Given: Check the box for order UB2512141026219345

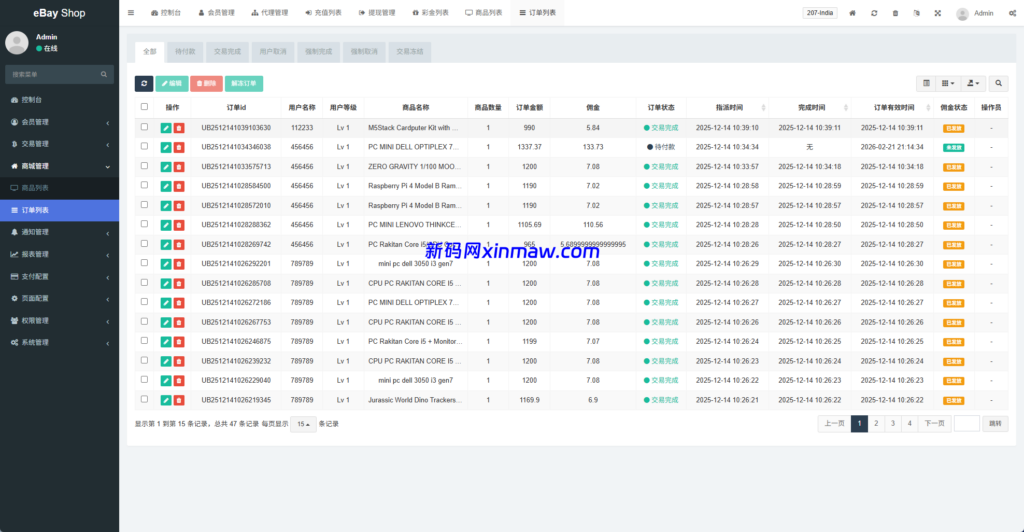Looking at the screenshot, I should click(x=144, y=399).
